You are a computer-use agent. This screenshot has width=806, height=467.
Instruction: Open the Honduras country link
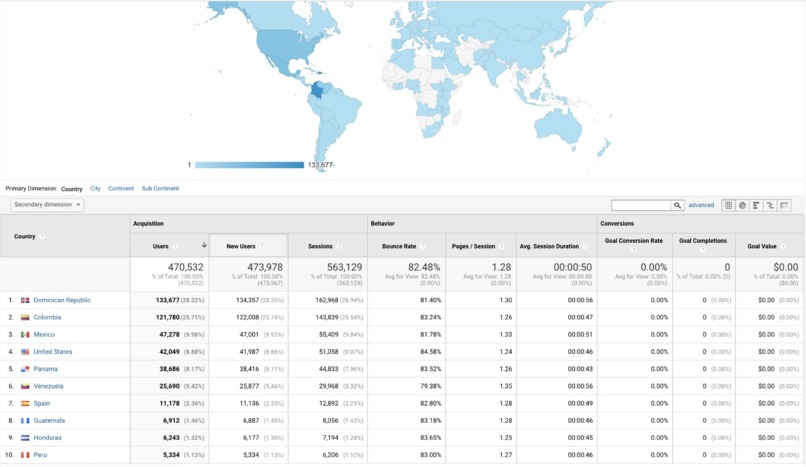47,438
